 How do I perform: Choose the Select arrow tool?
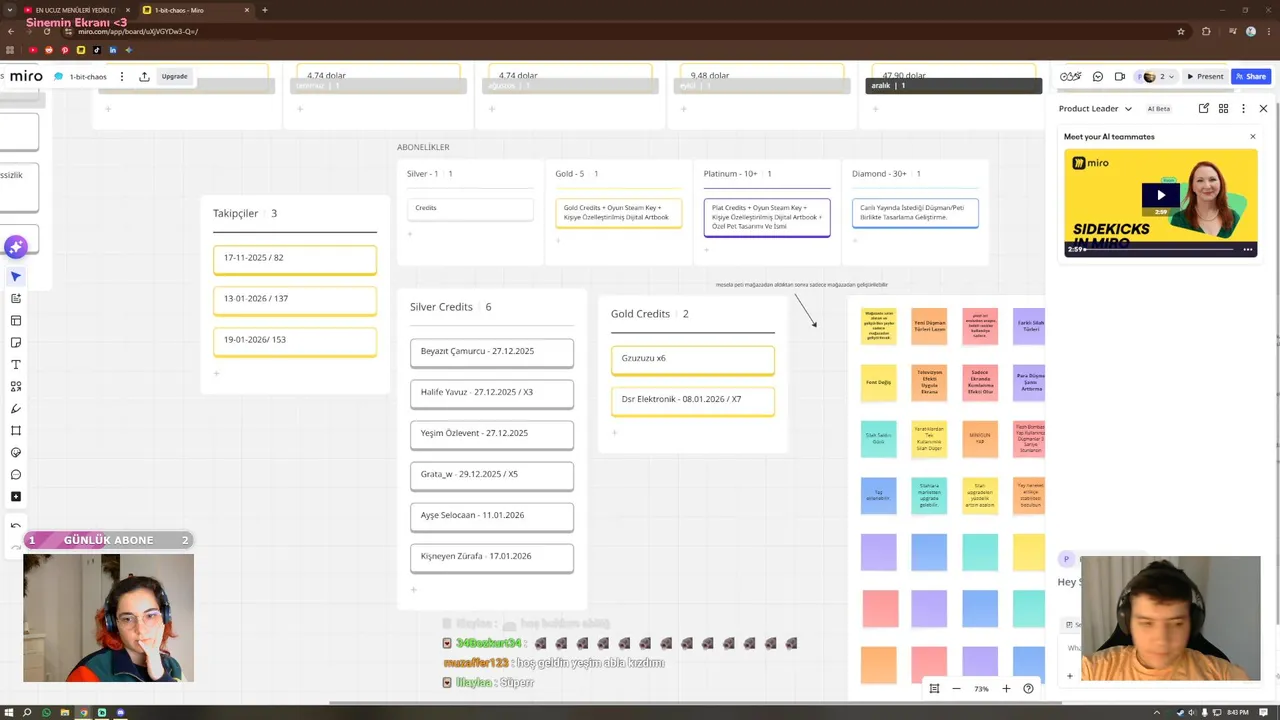(x=16, y=277)
